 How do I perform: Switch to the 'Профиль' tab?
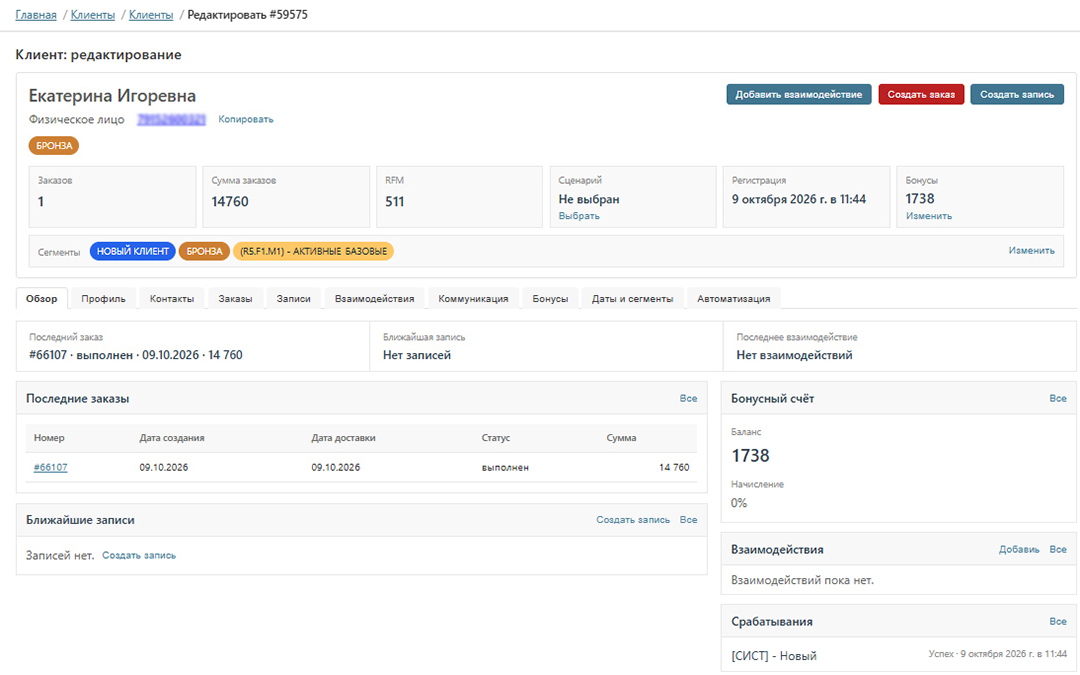click(103, 298)
